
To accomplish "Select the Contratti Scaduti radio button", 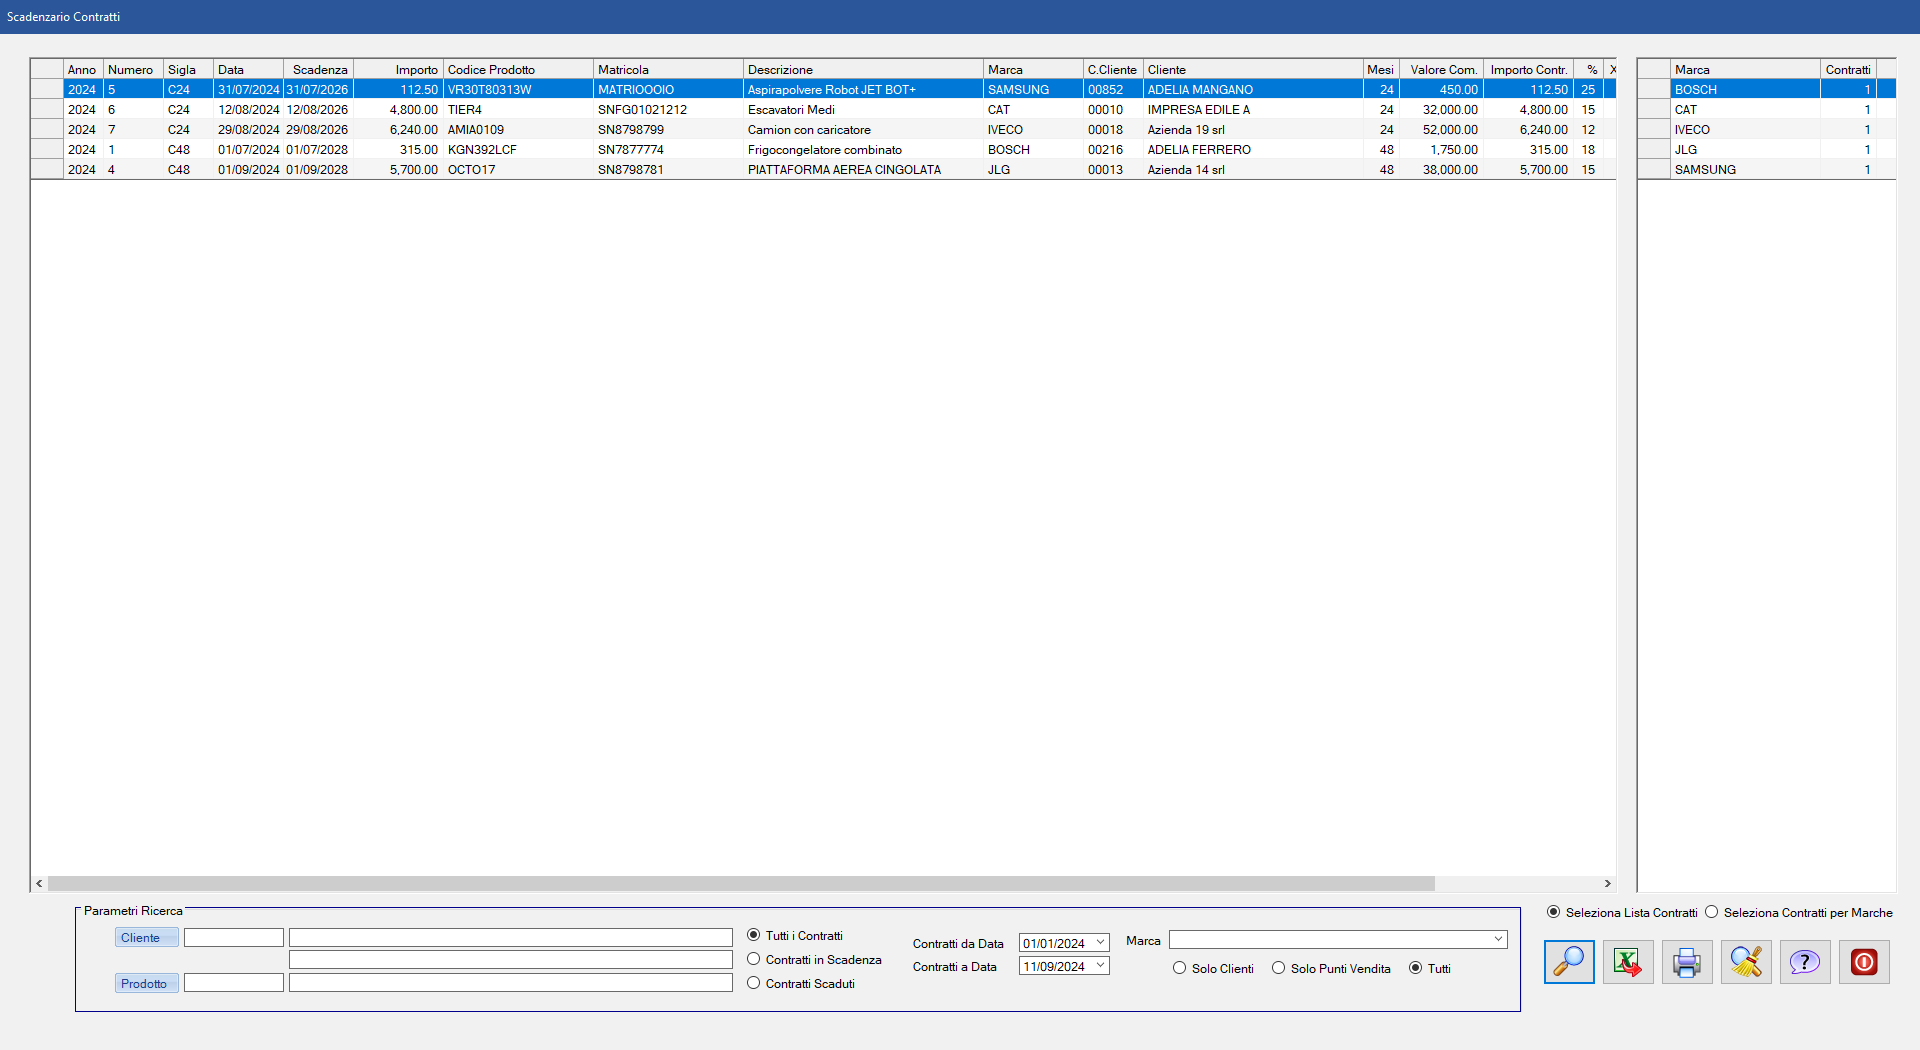I will [x=754, y=983].
